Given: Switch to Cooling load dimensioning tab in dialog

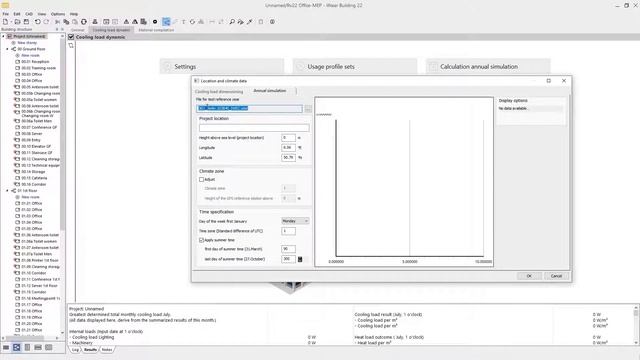Looking at the screenshot, I should [x=219, y=91].
